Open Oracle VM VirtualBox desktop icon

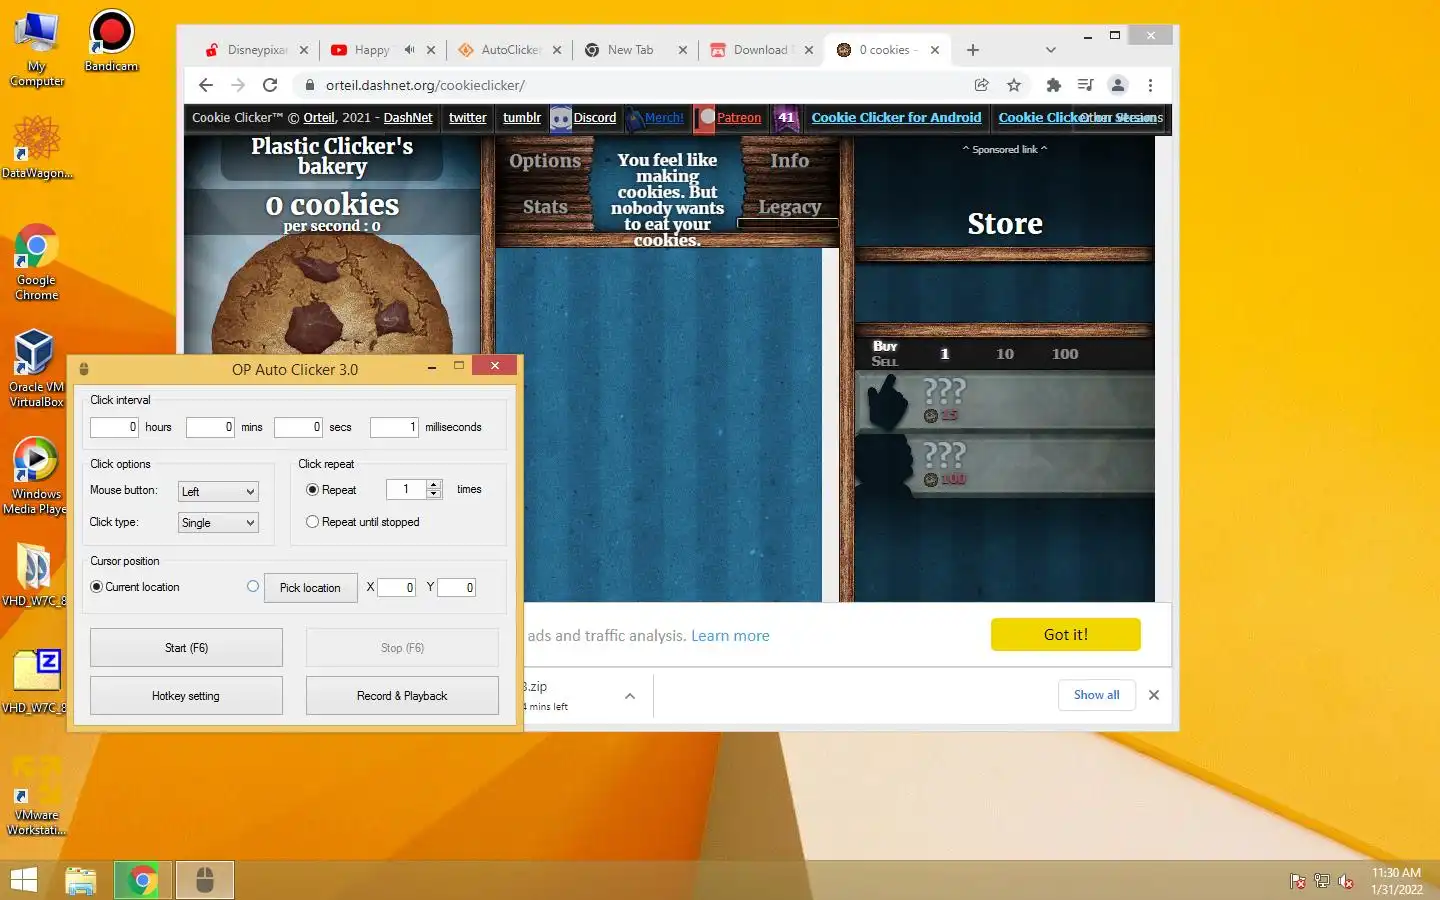tap(37, 368)
